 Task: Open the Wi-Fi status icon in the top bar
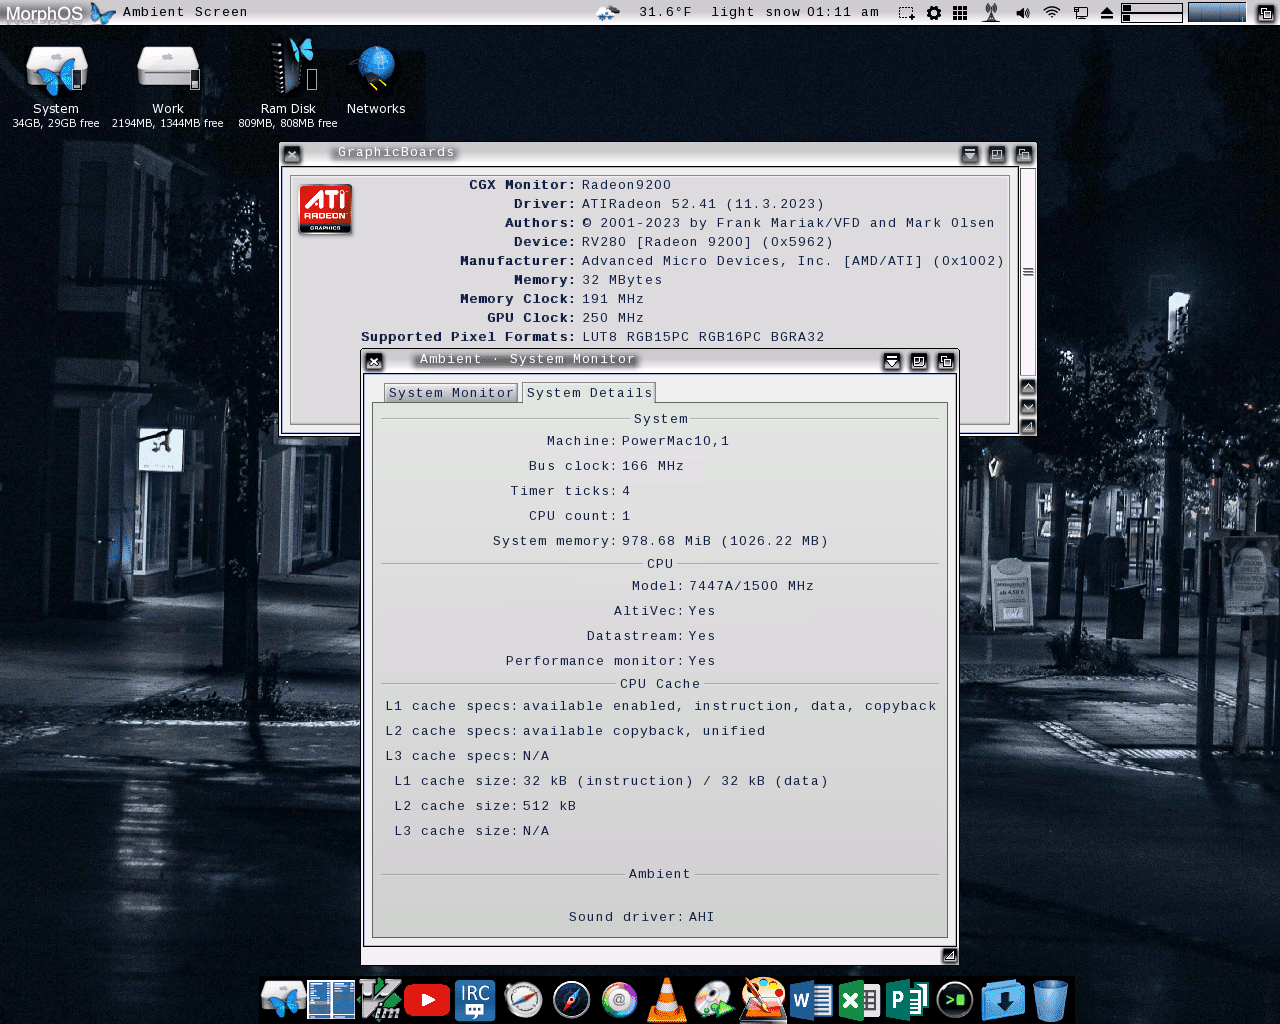tap(1051, 12)
